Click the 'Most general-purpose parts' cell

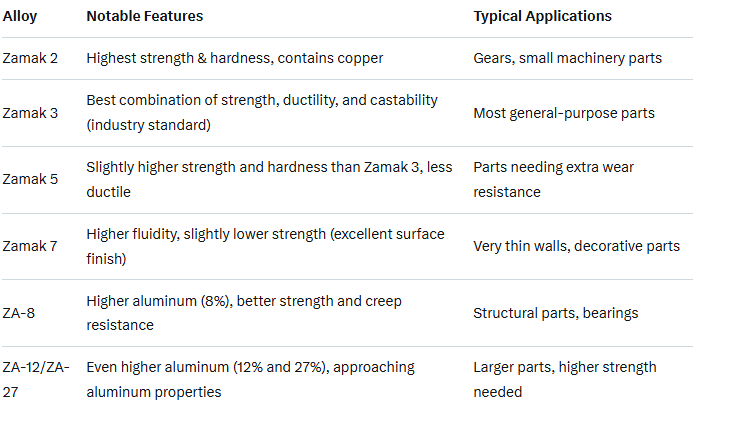(564, 113)
